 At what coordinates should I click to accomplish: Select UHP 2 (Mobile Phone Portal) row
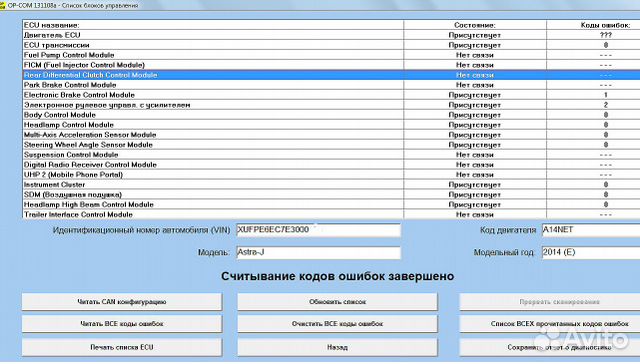(x=331, y=175)
